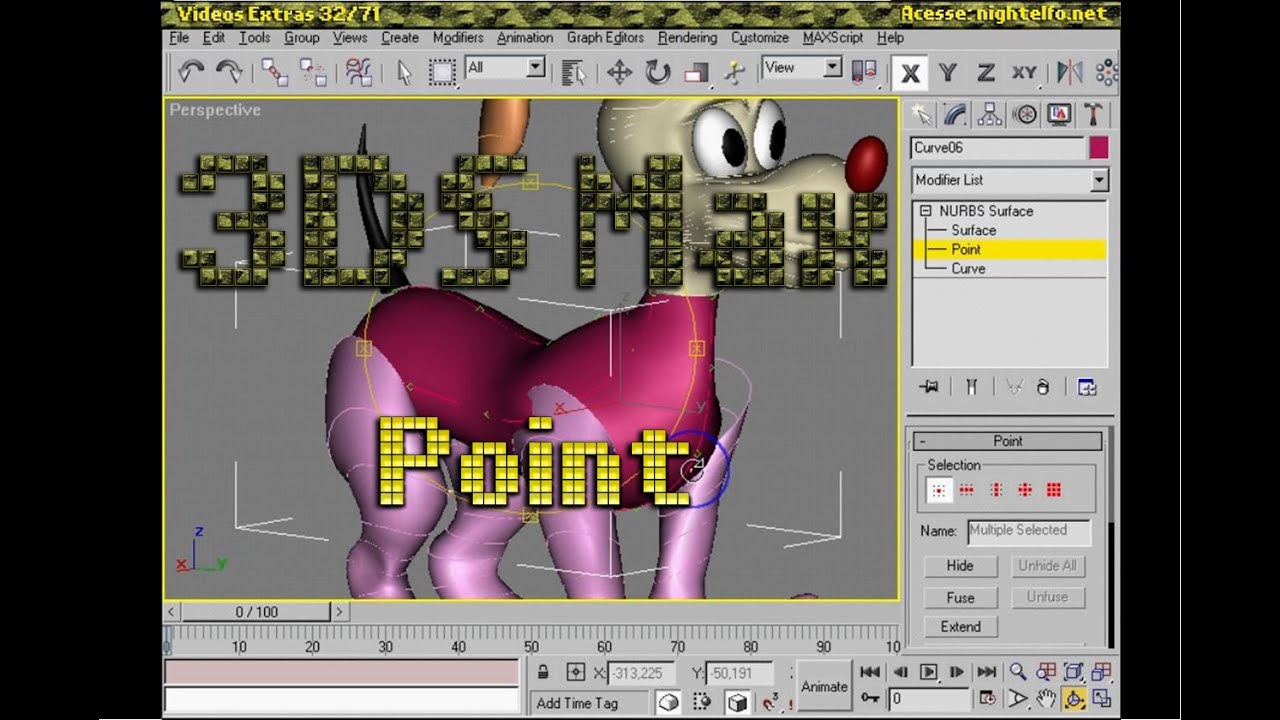The height and width of the screenshot is (720, 1280).
Task: Click the Extend button
Action: coord(960,627)
